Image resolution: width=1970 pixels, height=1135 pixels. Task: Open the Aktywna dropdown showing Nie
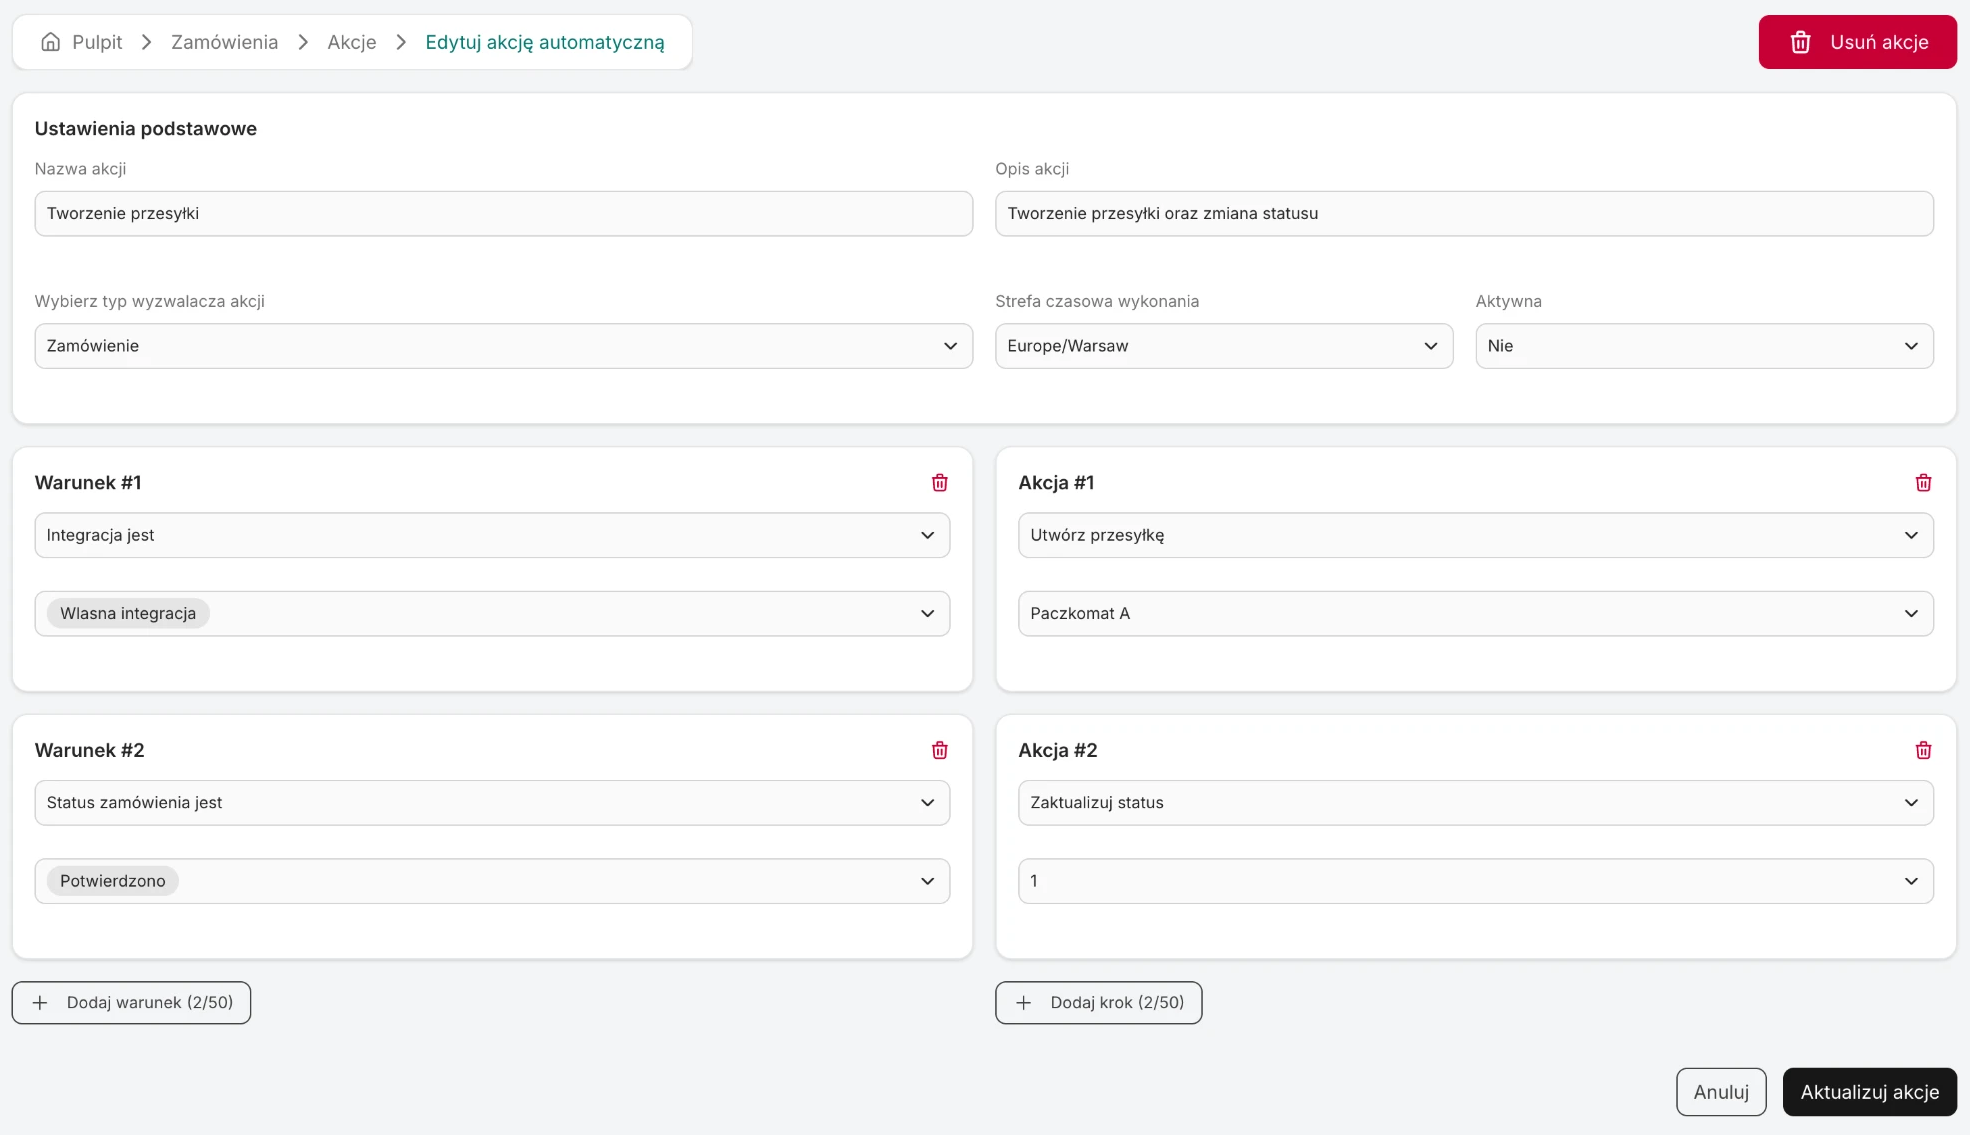(x=1704, y=346)
